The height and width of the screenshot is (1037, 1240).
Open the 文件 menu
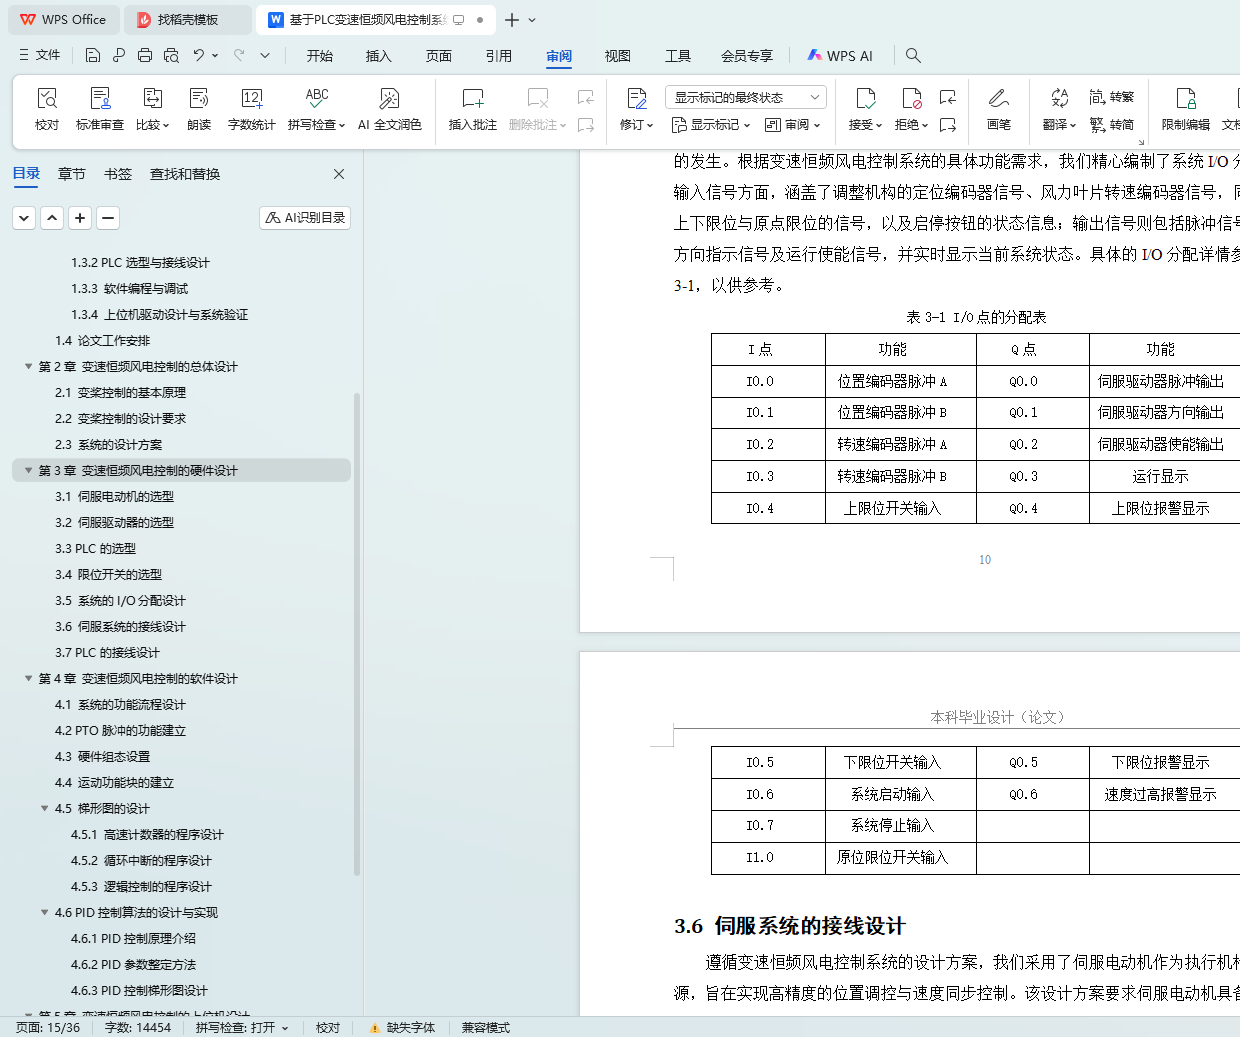tap(39, 56)
